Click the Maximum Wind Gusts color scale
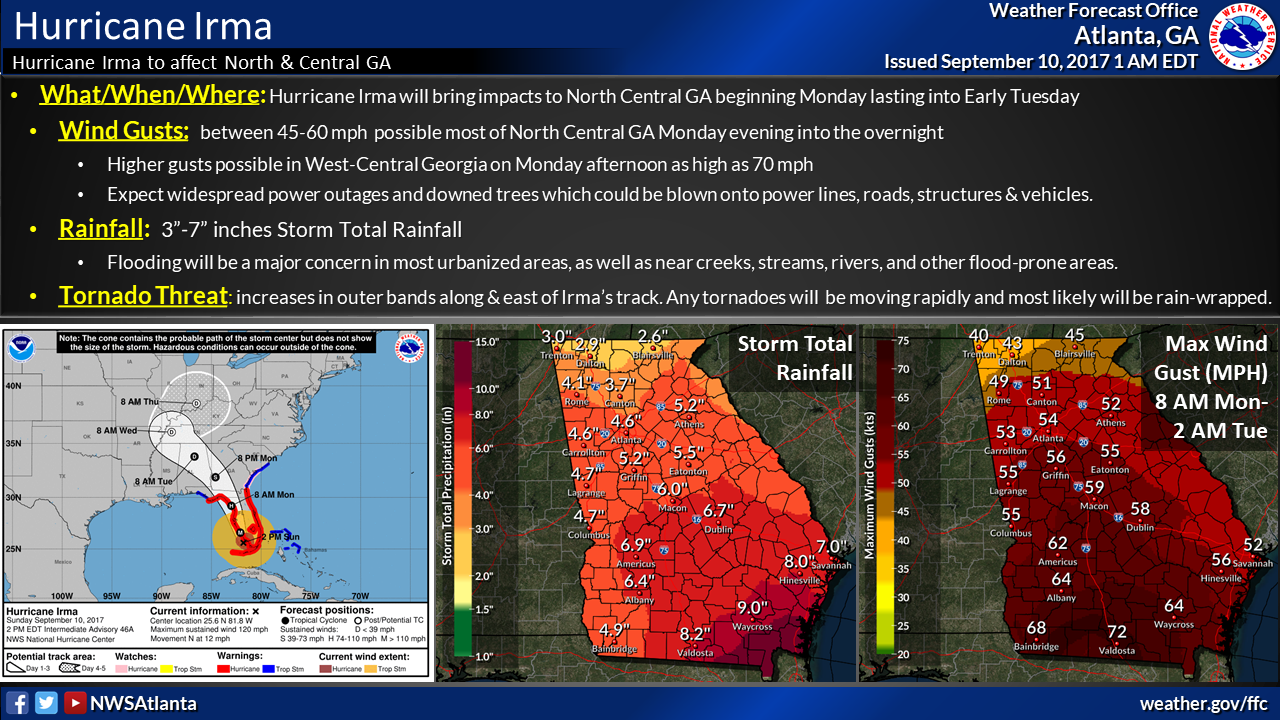Image resolution: width=1280 pixels, height=720 pixels. tap(885, 498)
